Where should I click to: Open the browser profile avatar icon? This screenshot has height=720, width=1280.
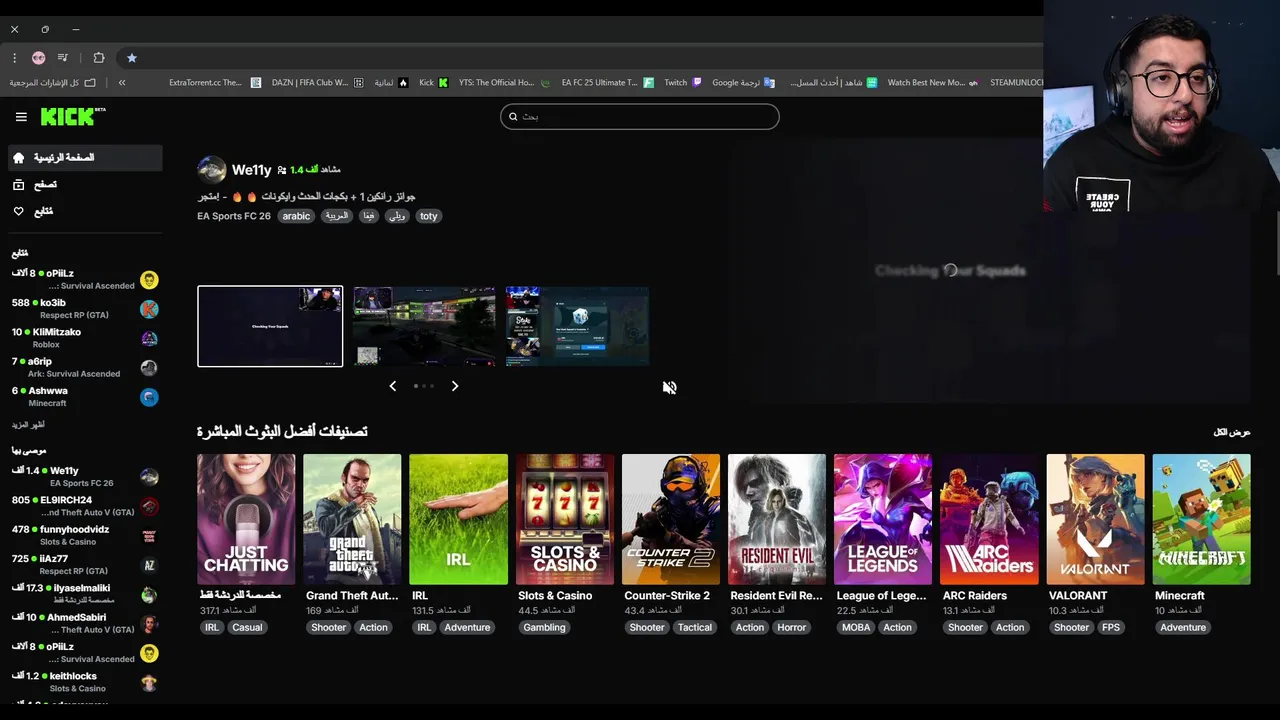click(x=38, y=58)
